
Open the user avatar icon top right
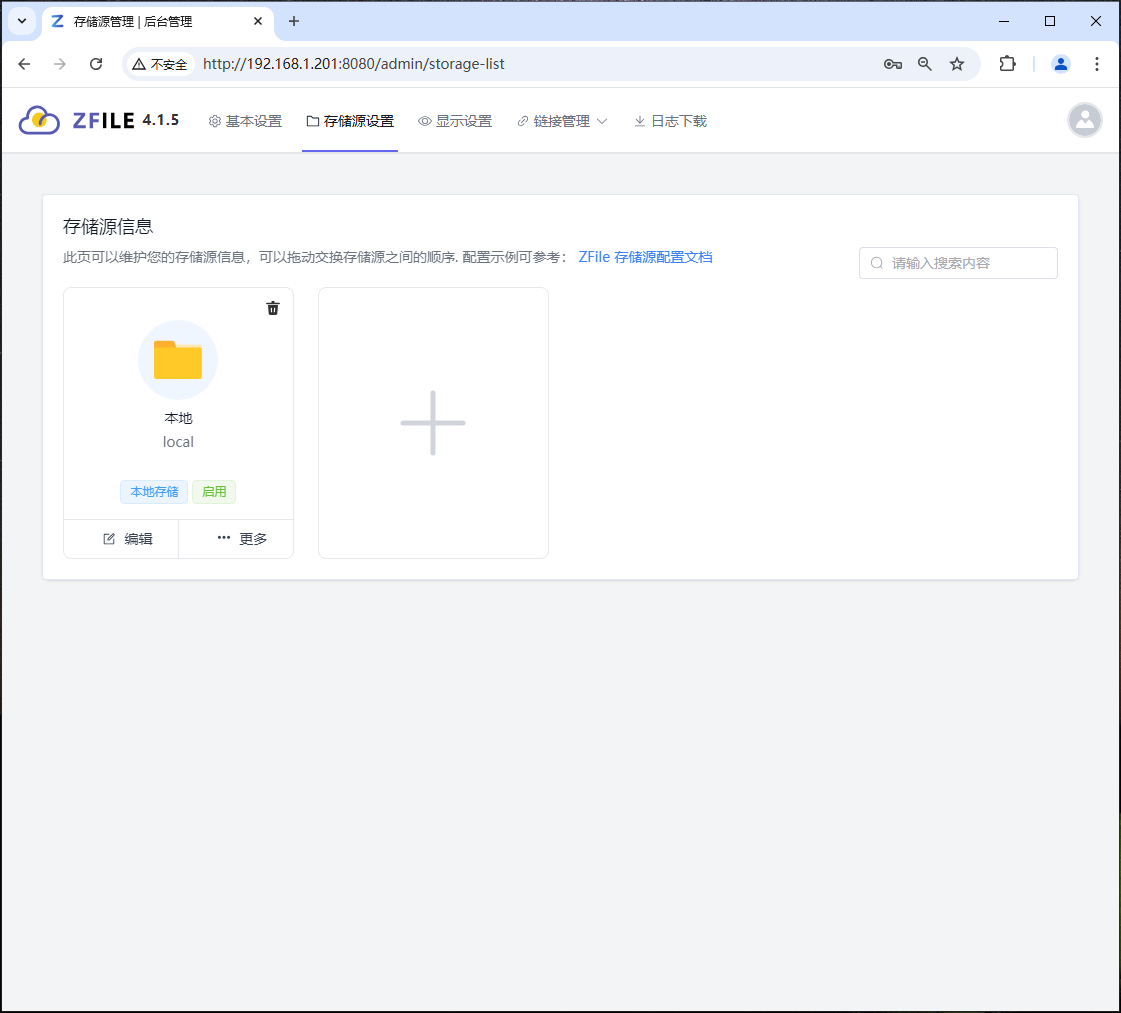(x=1085, y=120)
